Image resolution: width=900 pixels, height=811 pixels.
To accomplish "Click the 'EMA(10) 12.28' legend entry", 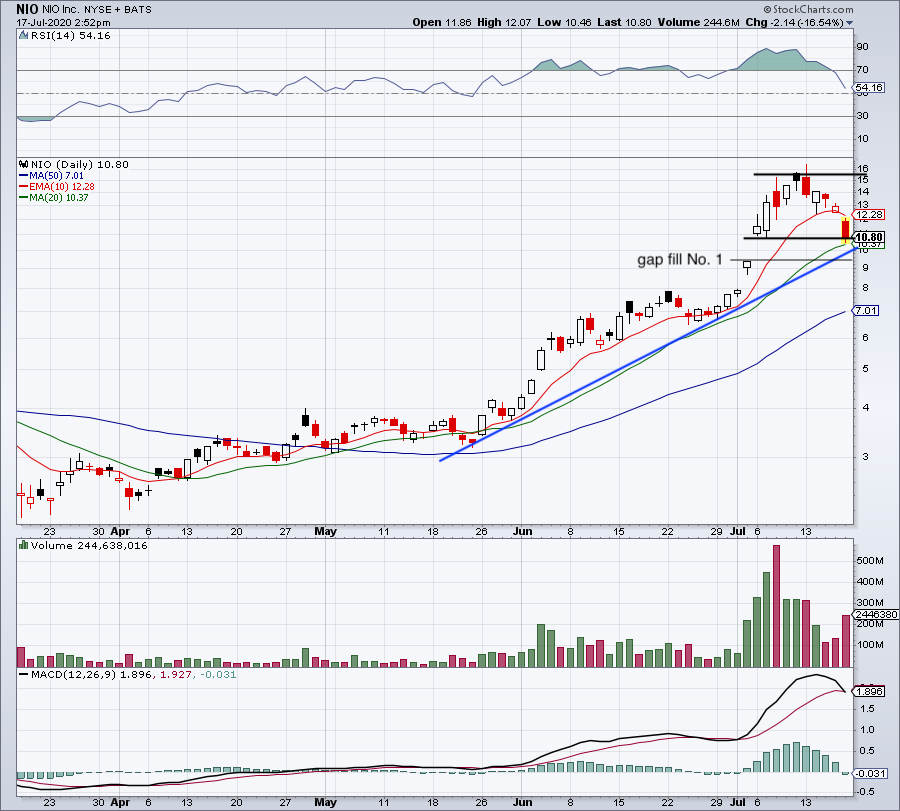I will tap(62, 187).
